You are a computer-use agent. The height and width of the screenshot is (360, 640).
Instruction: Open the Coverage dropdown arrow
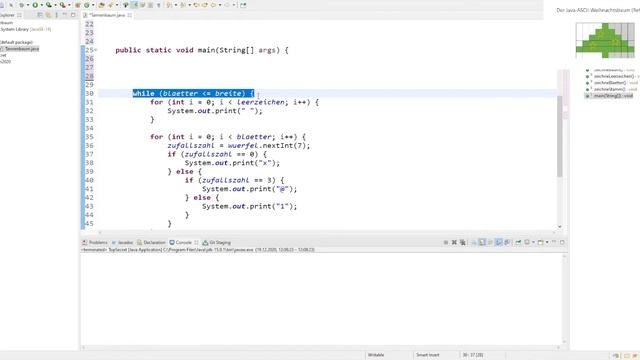pos(56,5)
